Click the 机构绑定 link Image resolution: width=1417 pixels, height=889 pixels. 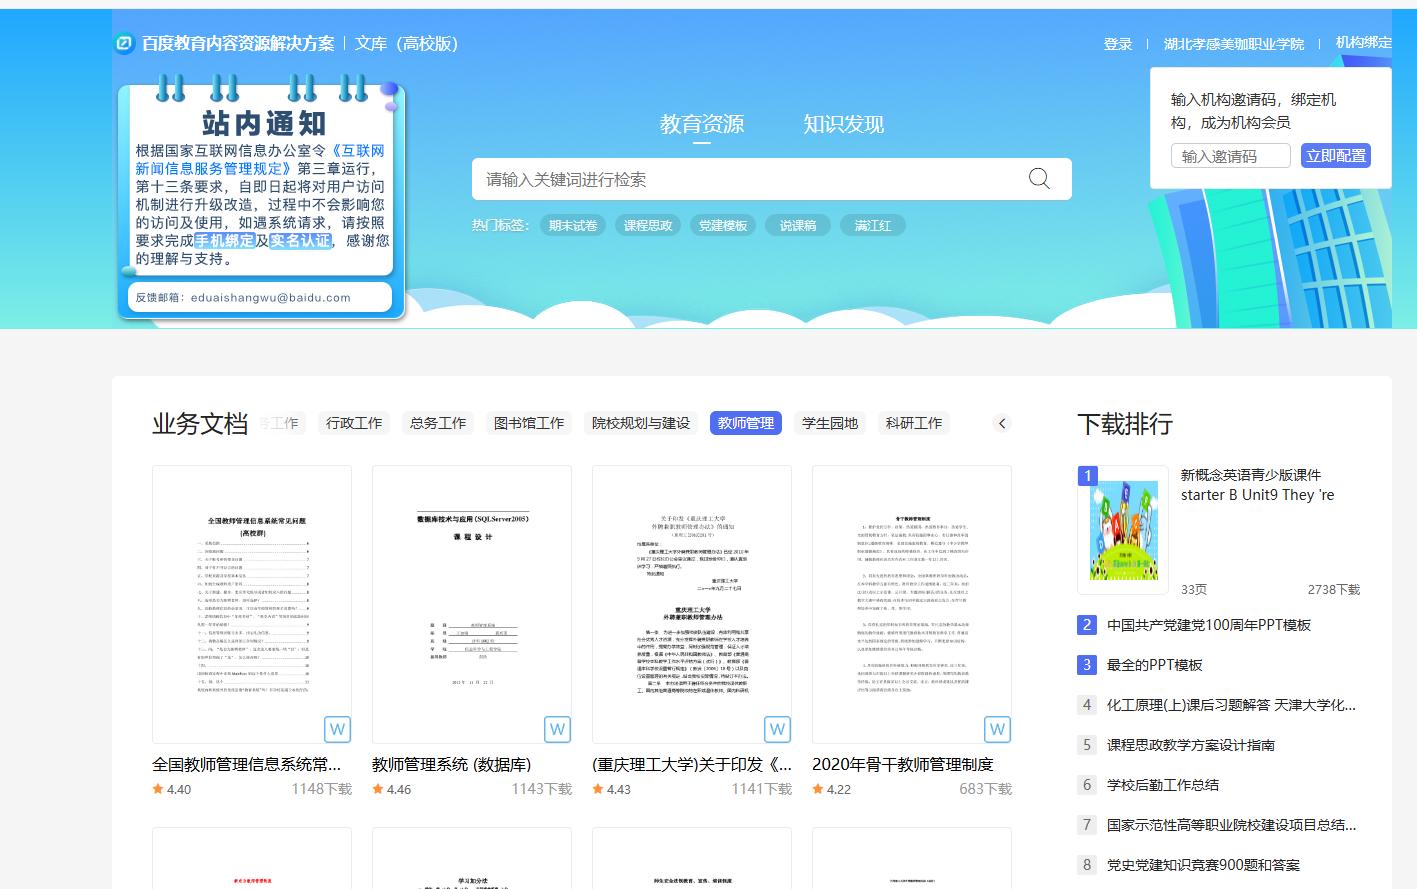click(1363, 44)
